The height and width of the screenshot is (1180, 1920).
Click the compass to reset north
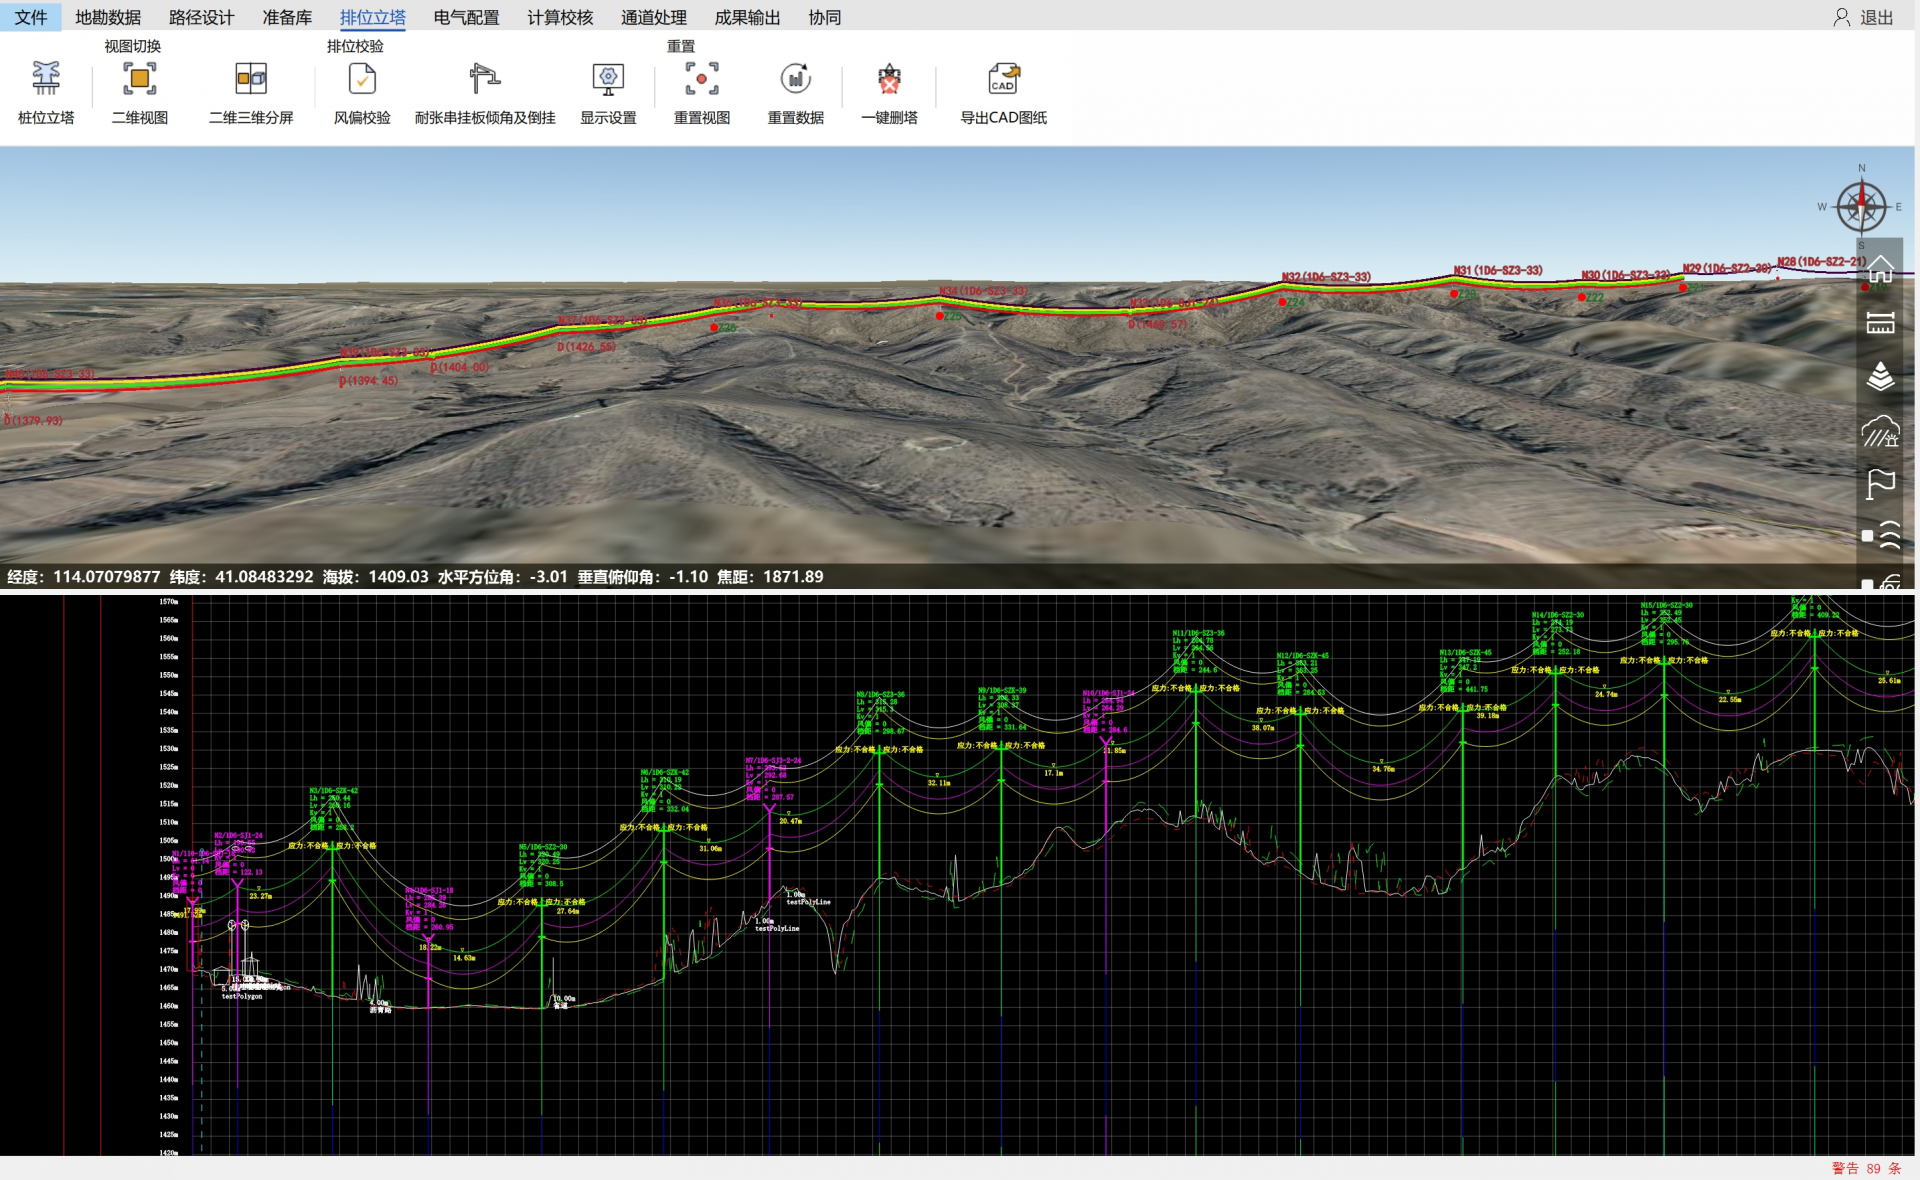click(x=1861, y=207)
